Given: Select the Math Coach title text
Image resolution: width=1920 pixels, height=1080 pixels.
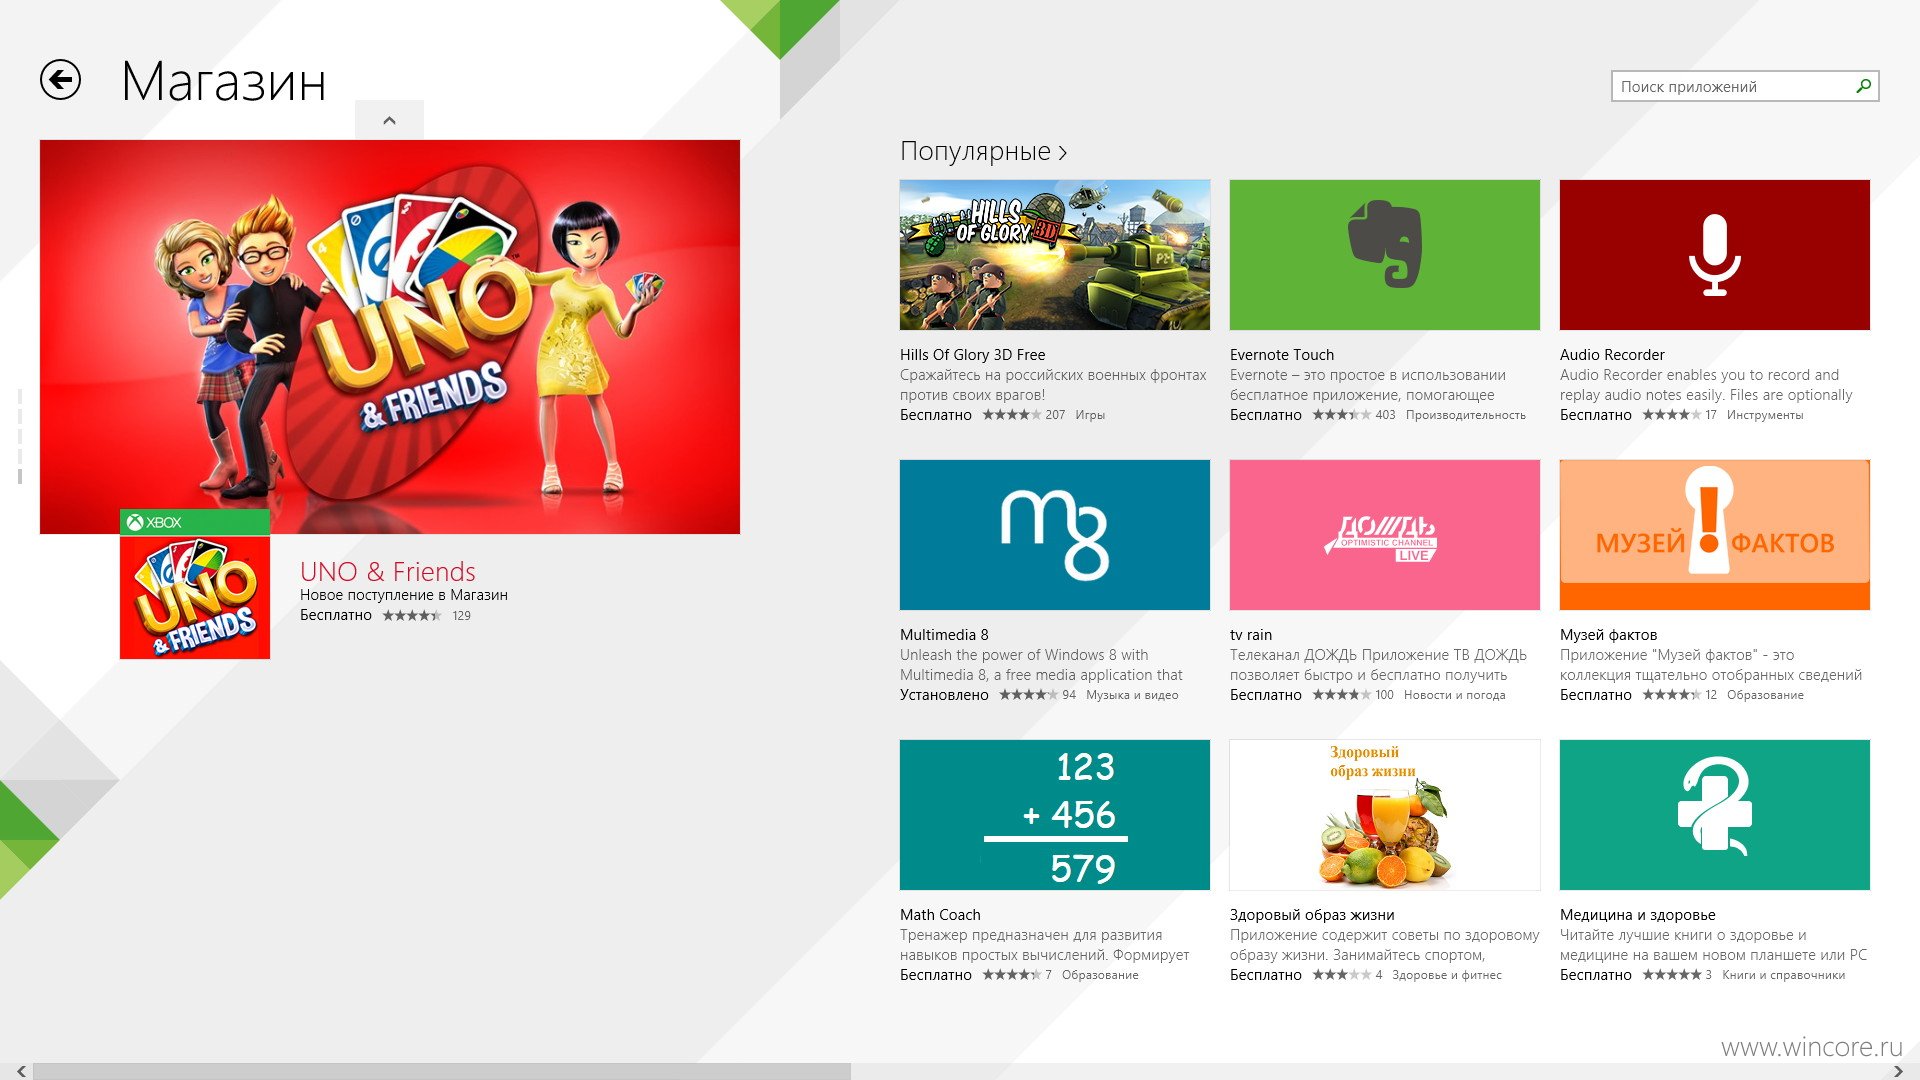Looking at the screenshot, I should tap(940, 914).
